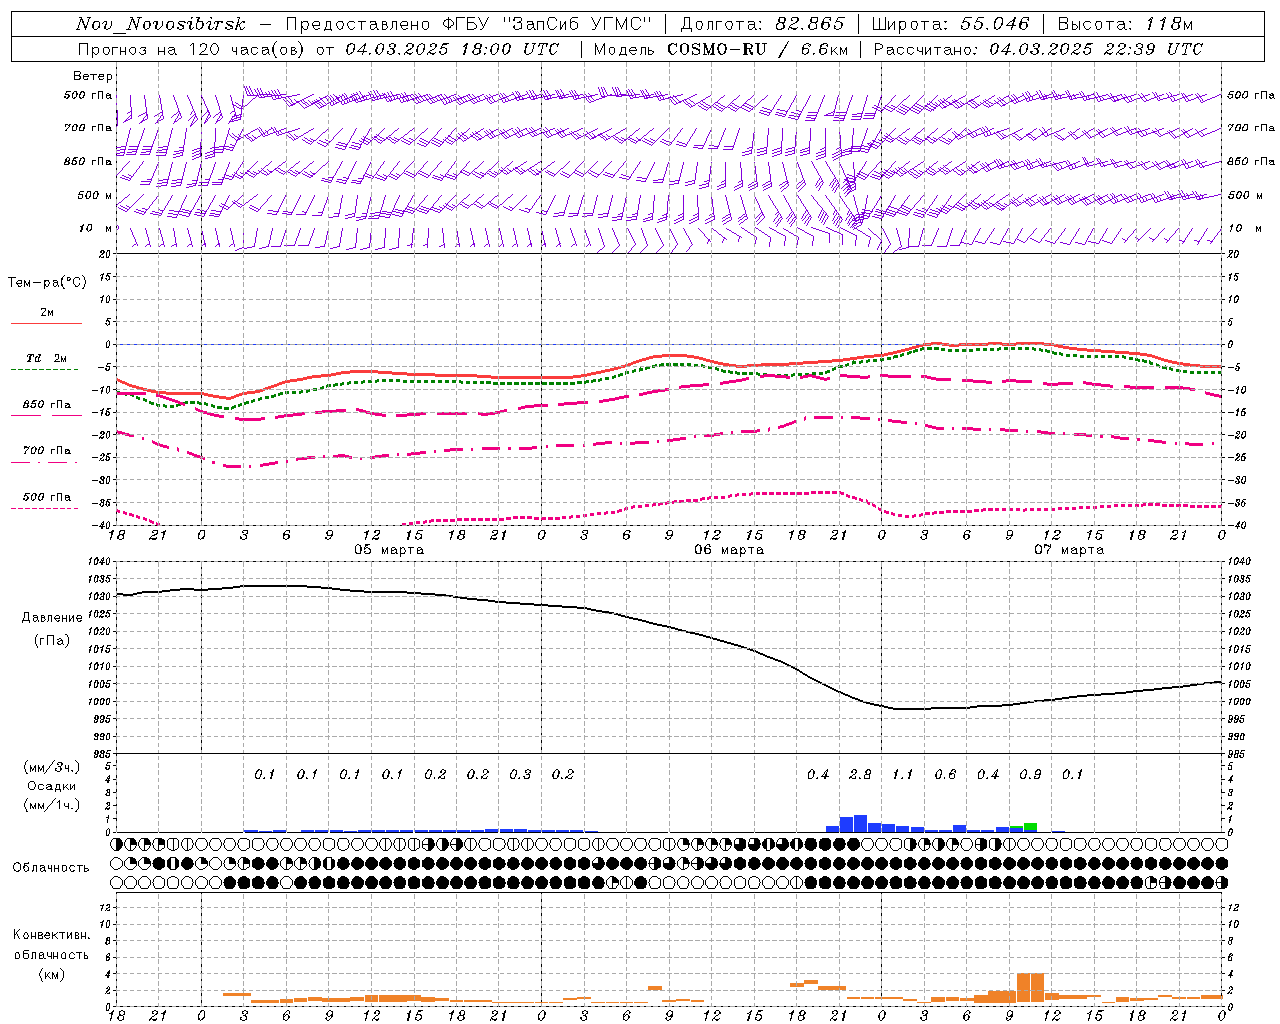Click the (мм/3ч.) unit label
The width and height of the screenshot is (1280, 1024).
point(52,767)
